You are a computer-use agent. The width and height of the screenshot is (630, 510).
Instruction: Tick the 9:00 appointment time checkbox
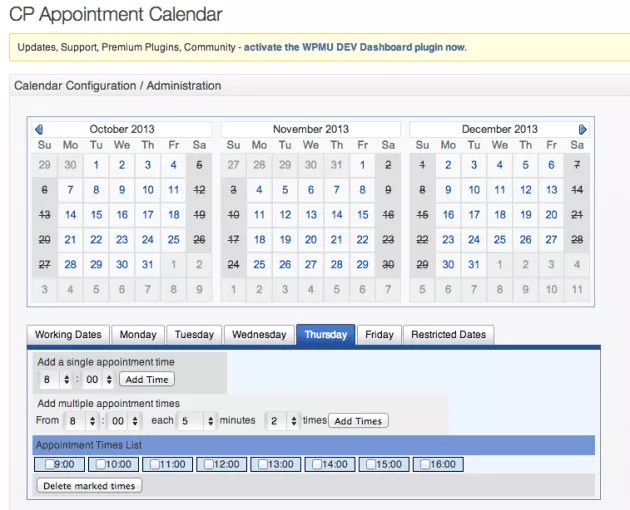click(x=49, y=465)
